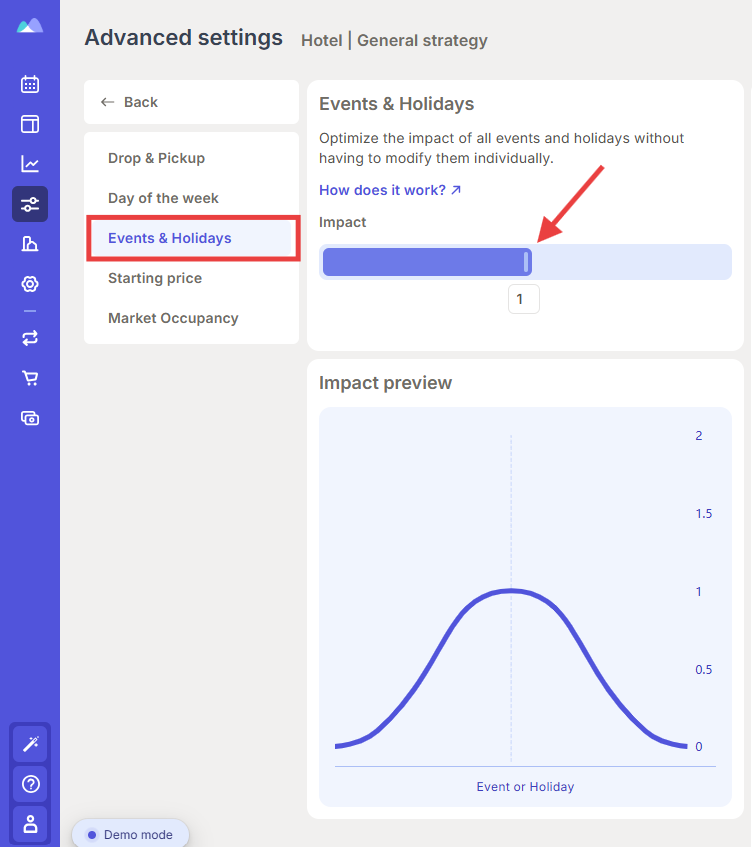Open the user profile icon
This screenshot has width=752, height=847.
30,824
